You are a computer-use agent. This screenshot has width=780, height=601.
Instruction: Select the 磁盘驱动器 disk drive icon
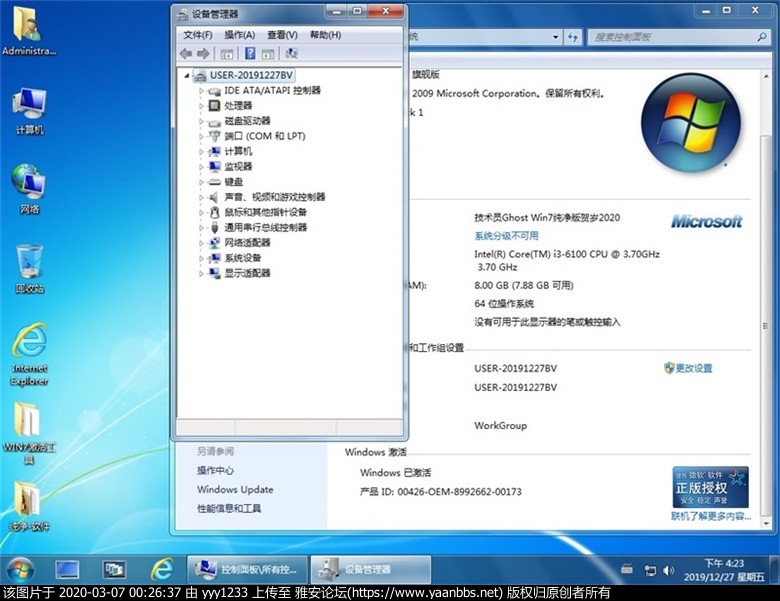coord(214,121)
